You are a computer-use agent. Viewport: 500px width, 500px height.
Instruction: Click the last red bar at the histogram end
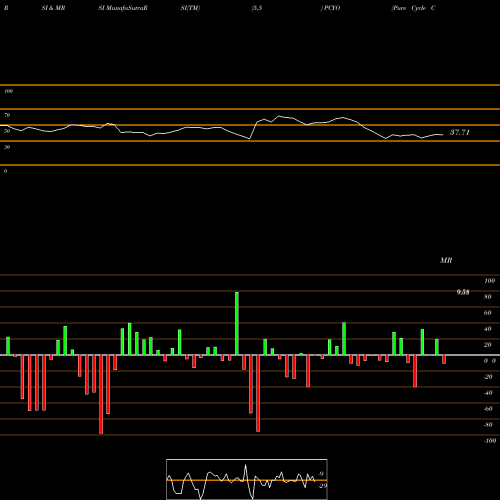pyautogui.click(x=444, y=359)
